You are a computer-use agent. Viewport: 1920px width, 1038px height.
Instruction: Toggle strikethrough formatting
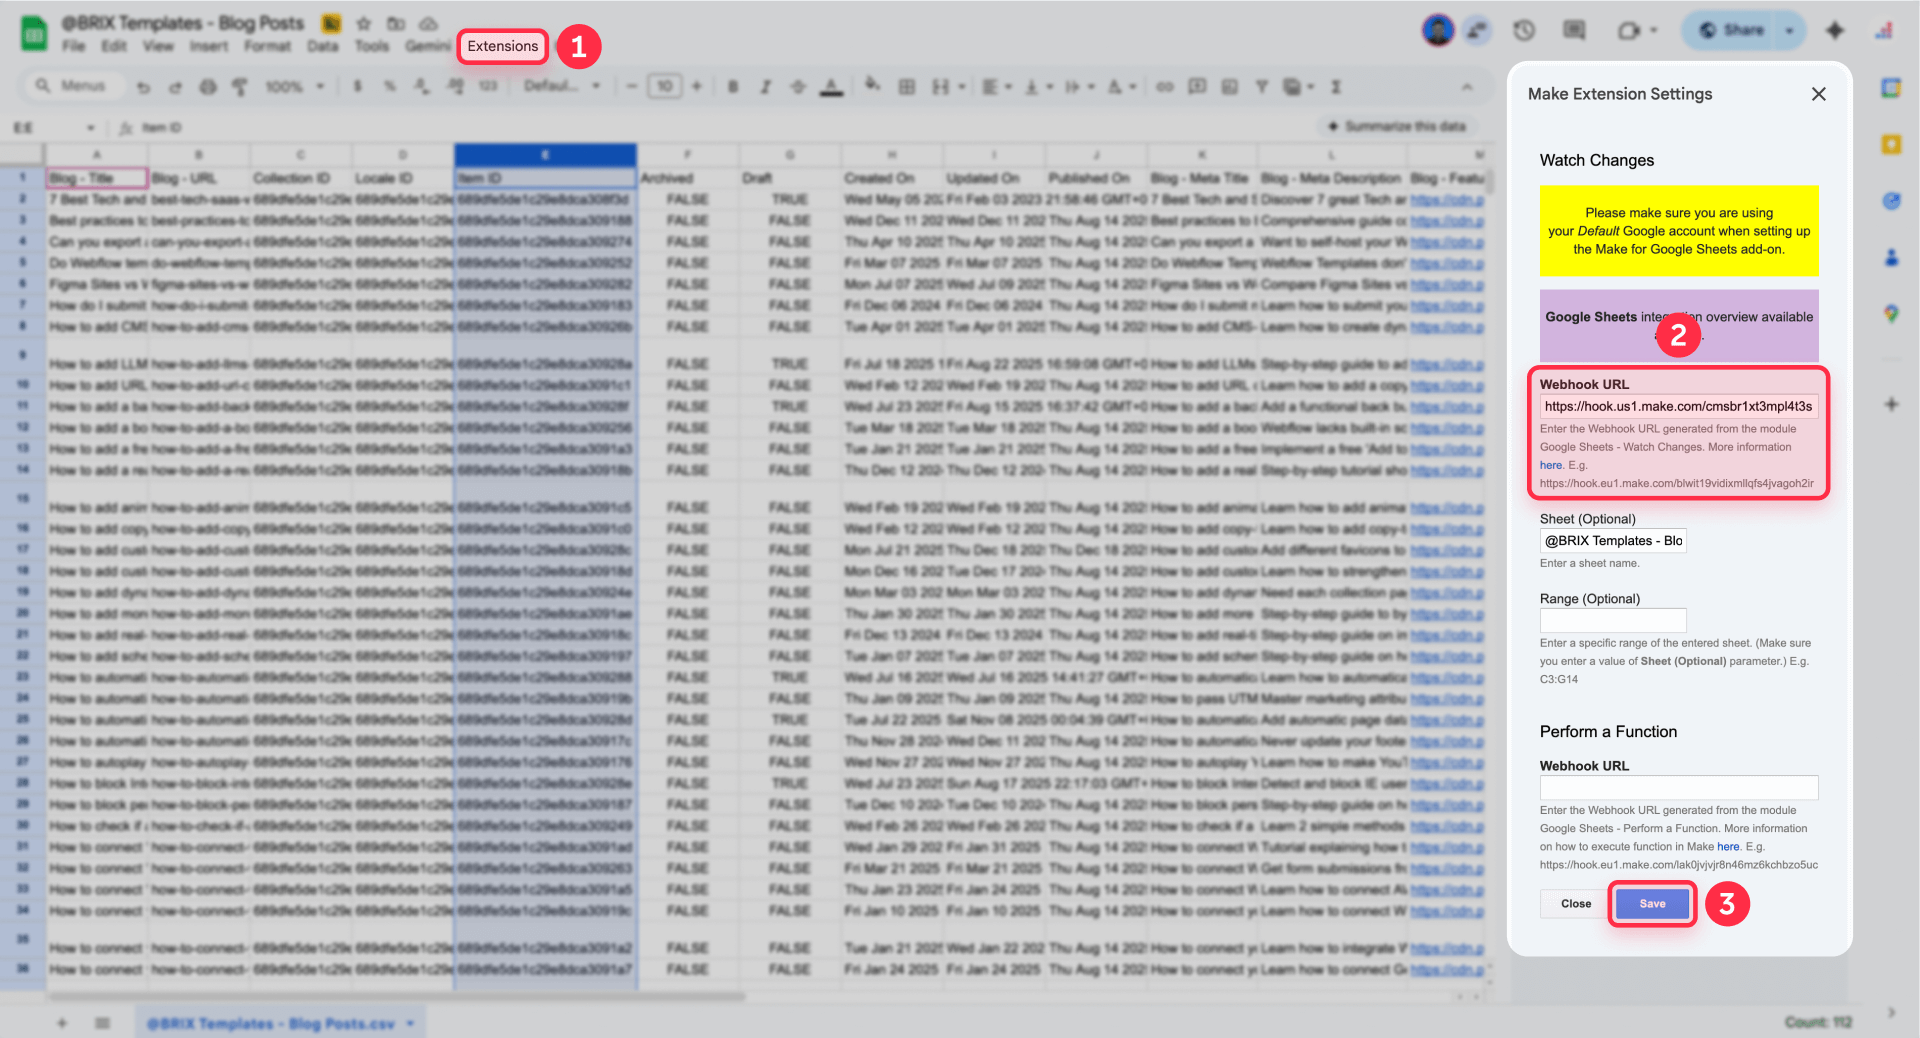(x=797, y=87)
